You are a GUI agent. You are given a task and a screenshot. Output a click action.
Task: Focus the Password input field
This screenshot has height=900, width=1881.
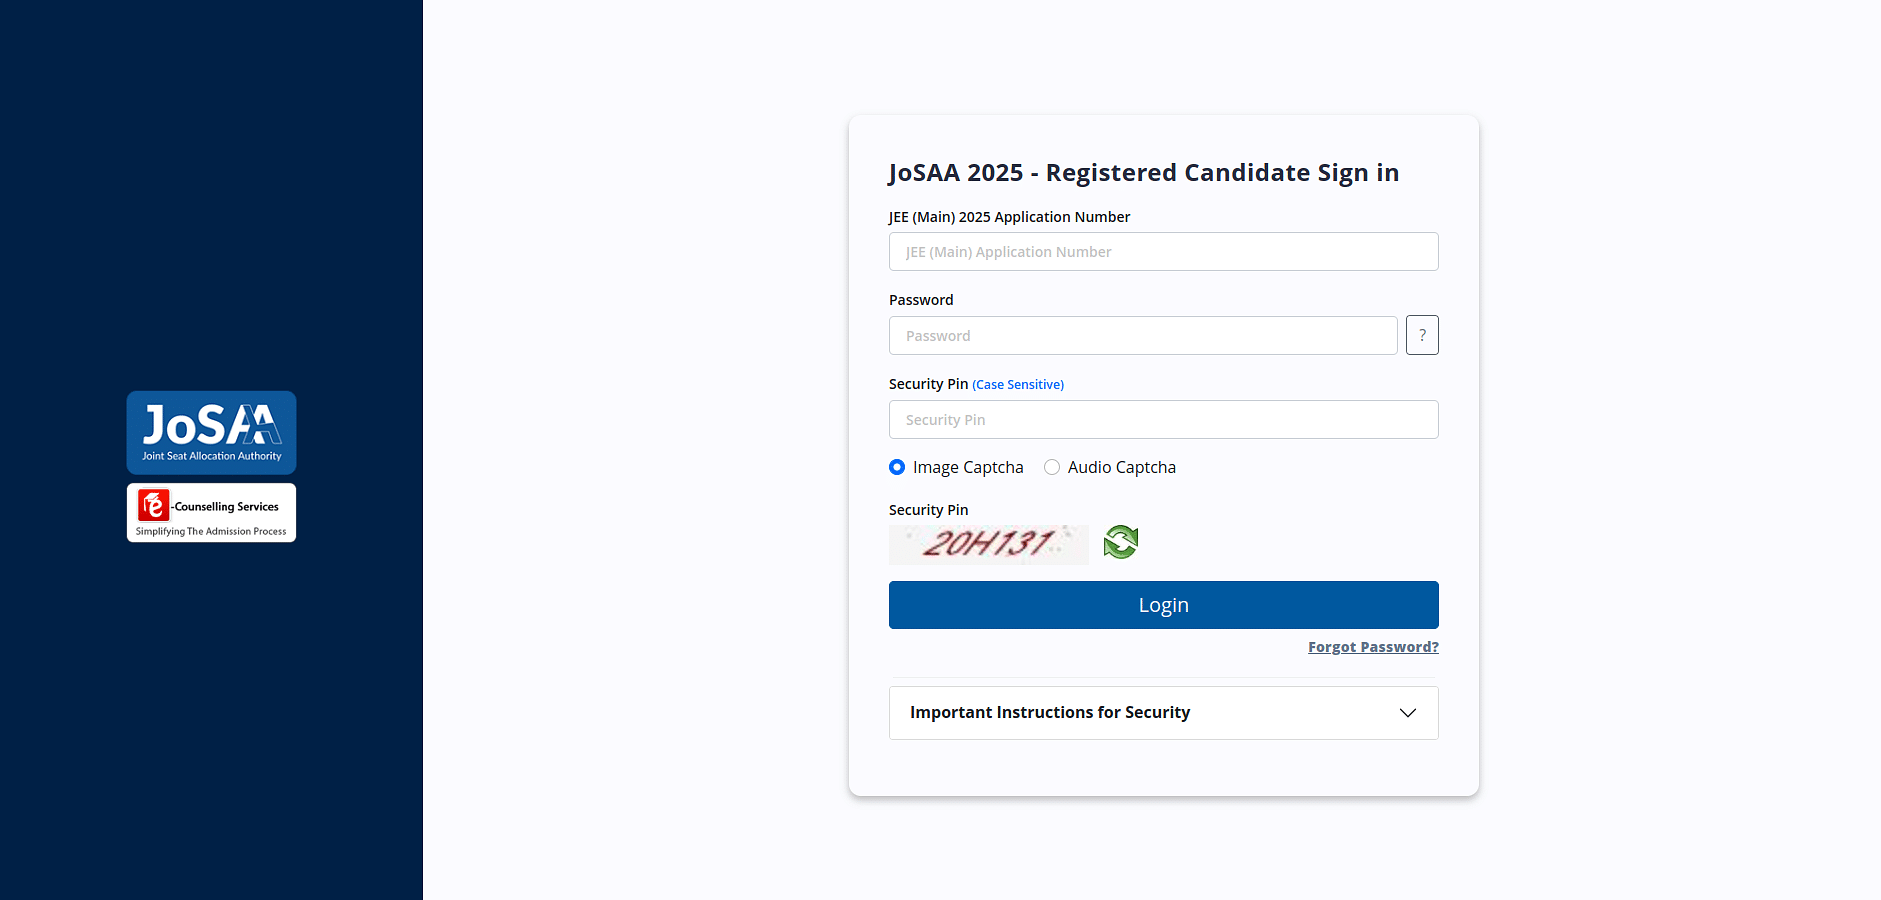1143,336
